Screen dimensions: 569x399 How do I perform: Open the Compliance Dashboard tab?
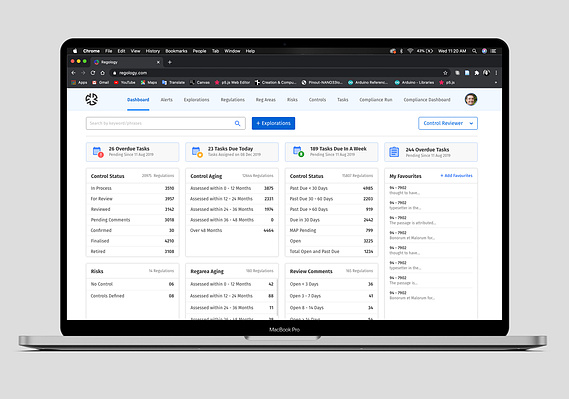pyautogui.click(x=427, y=100)
